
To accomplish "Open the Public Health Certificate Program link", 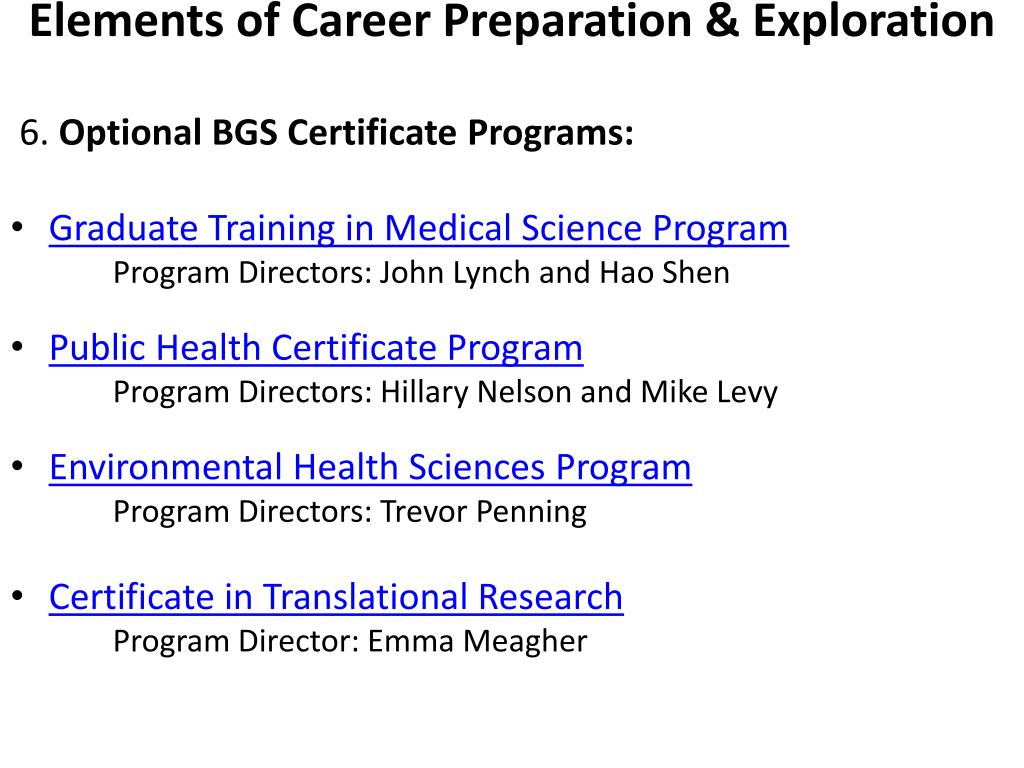I will tap(316, 348).
